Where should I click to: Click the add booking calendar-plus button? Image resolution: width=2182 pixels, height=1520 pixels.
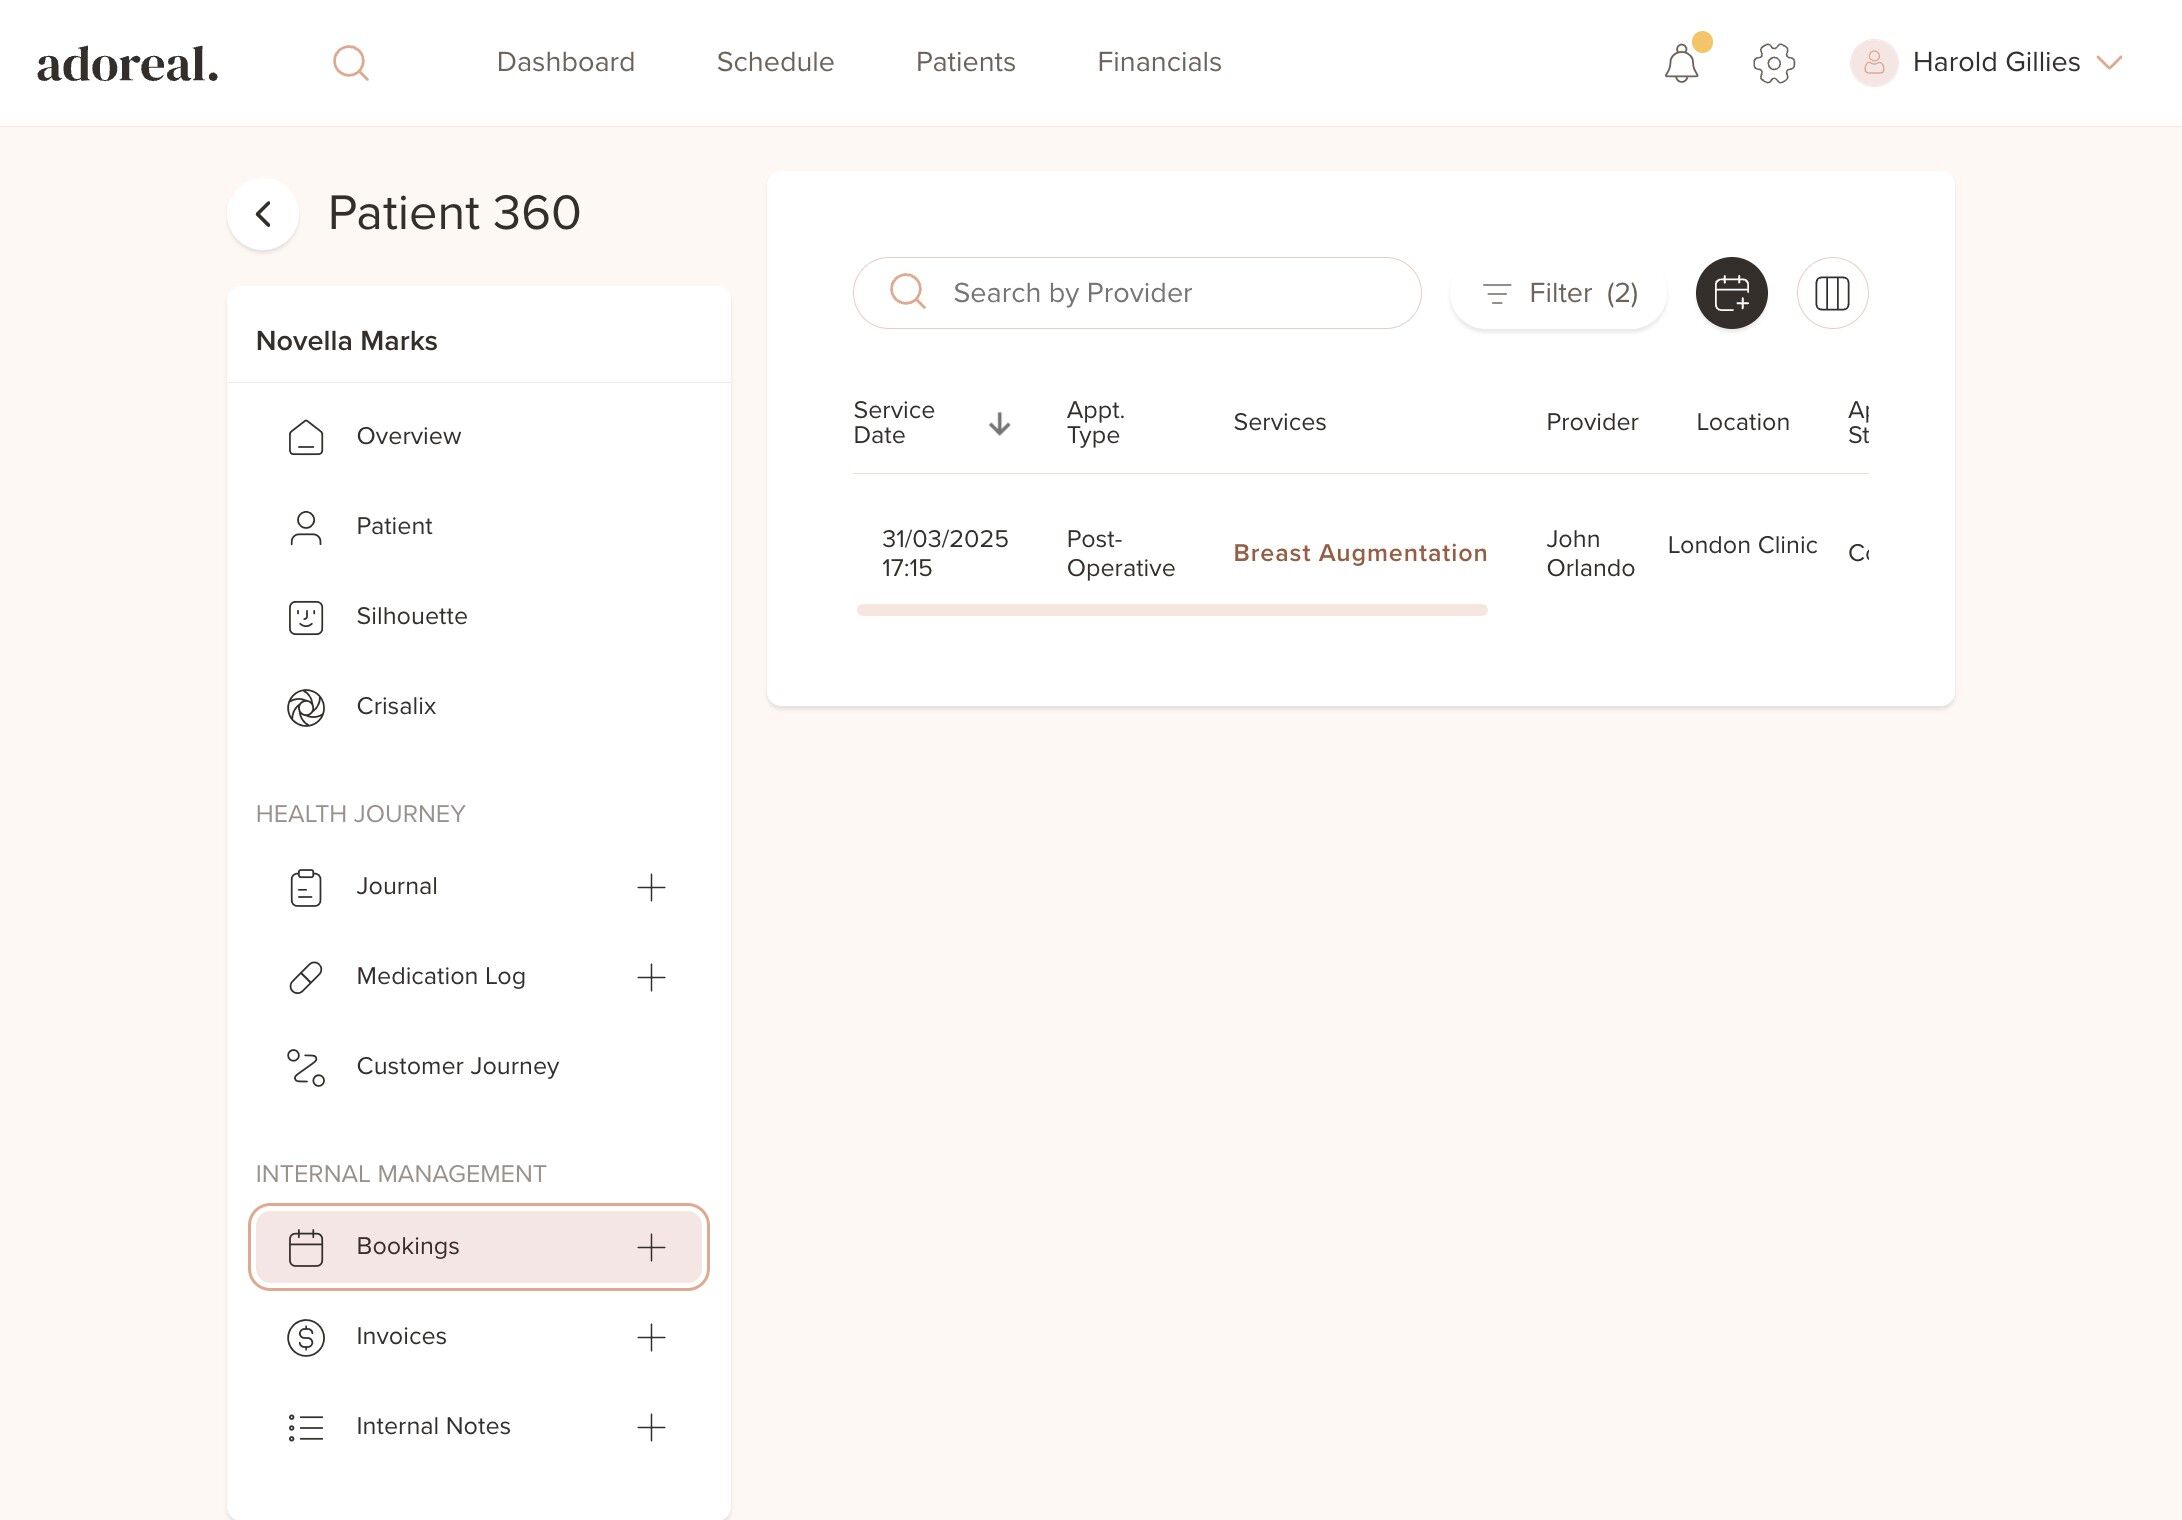[x=1731, y=293]
